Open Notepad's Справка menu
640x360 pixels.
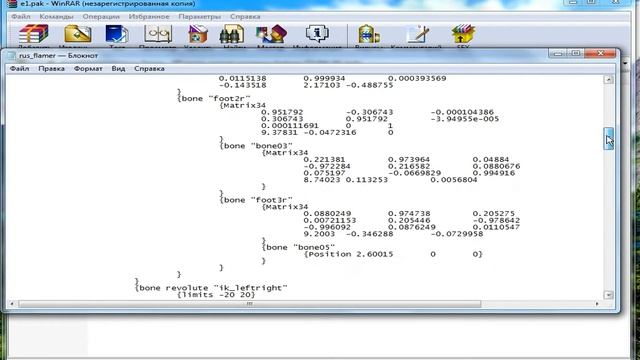[149, 69]
